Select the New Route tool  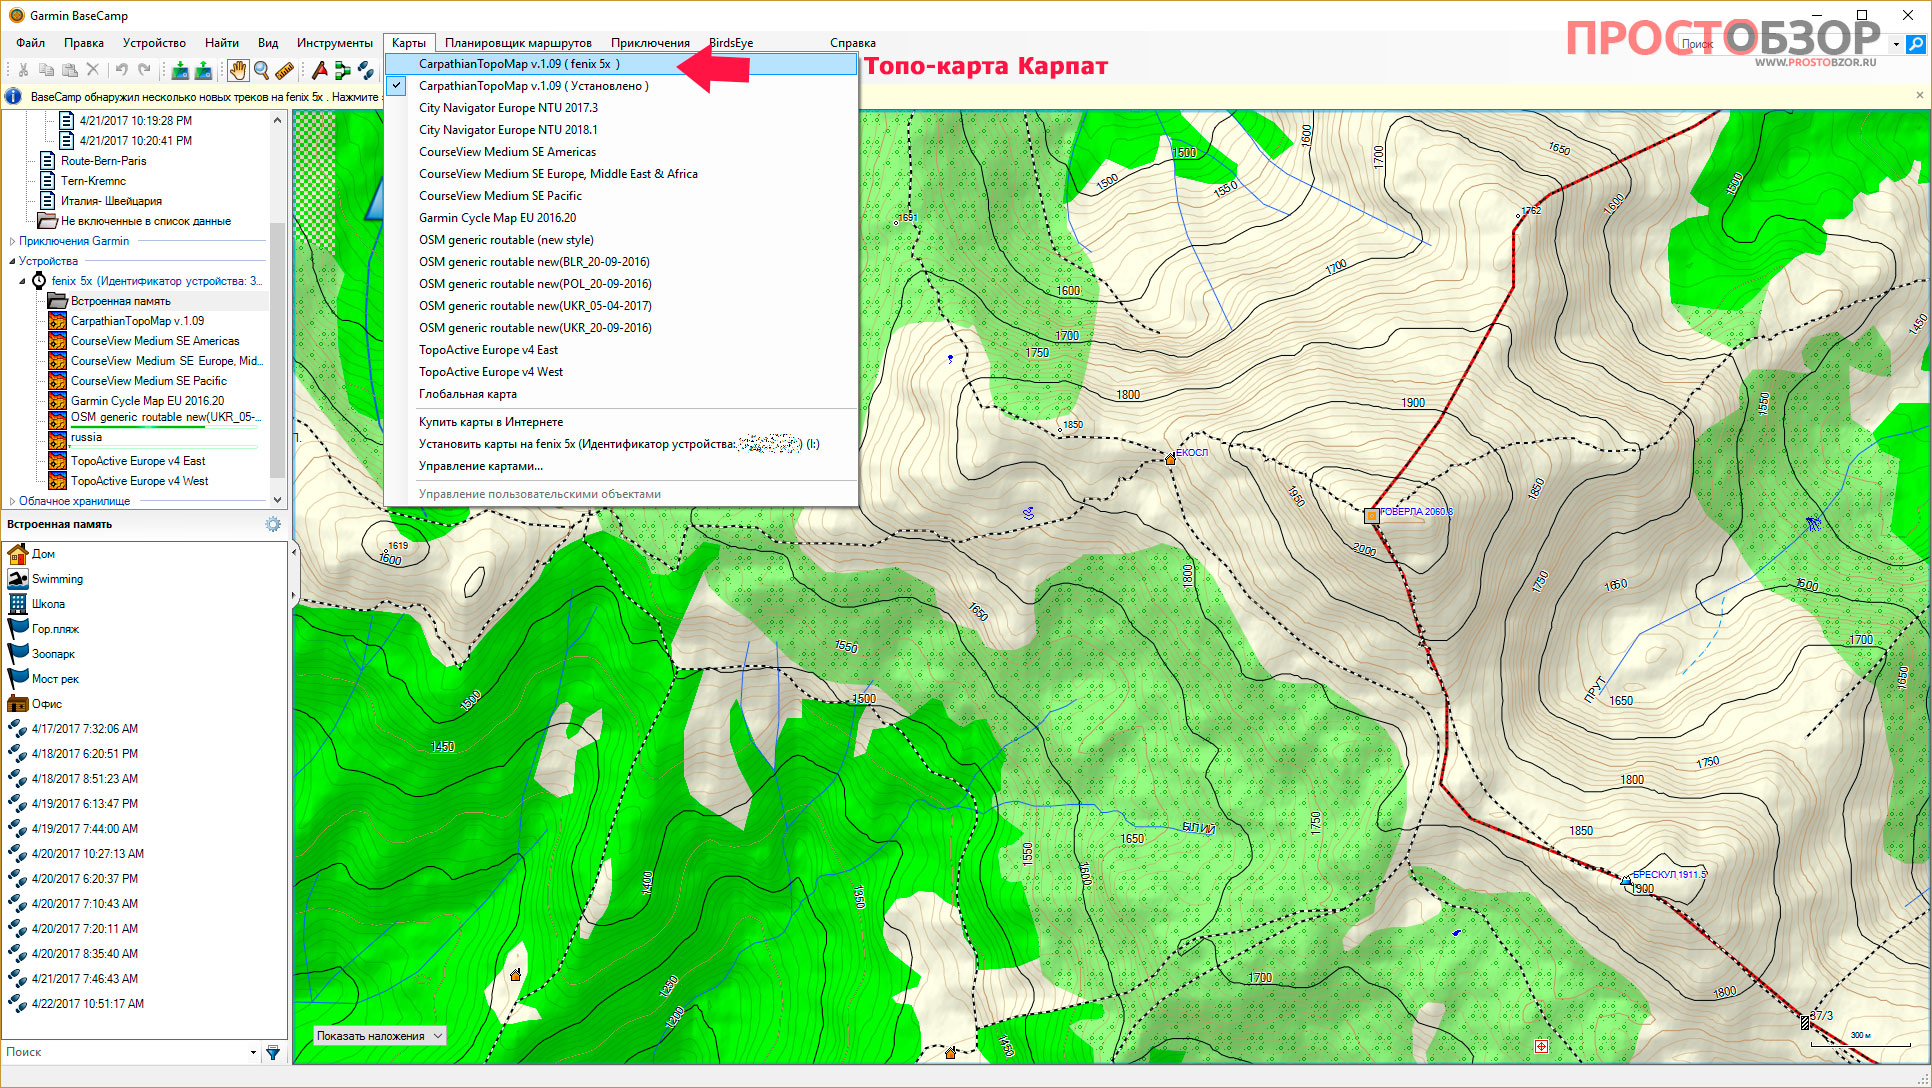[x=343, y=70]
